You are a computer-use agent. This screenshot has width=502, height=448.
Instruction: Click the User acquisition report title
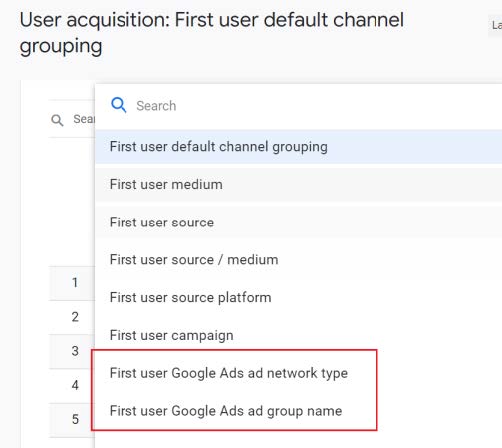212,33
